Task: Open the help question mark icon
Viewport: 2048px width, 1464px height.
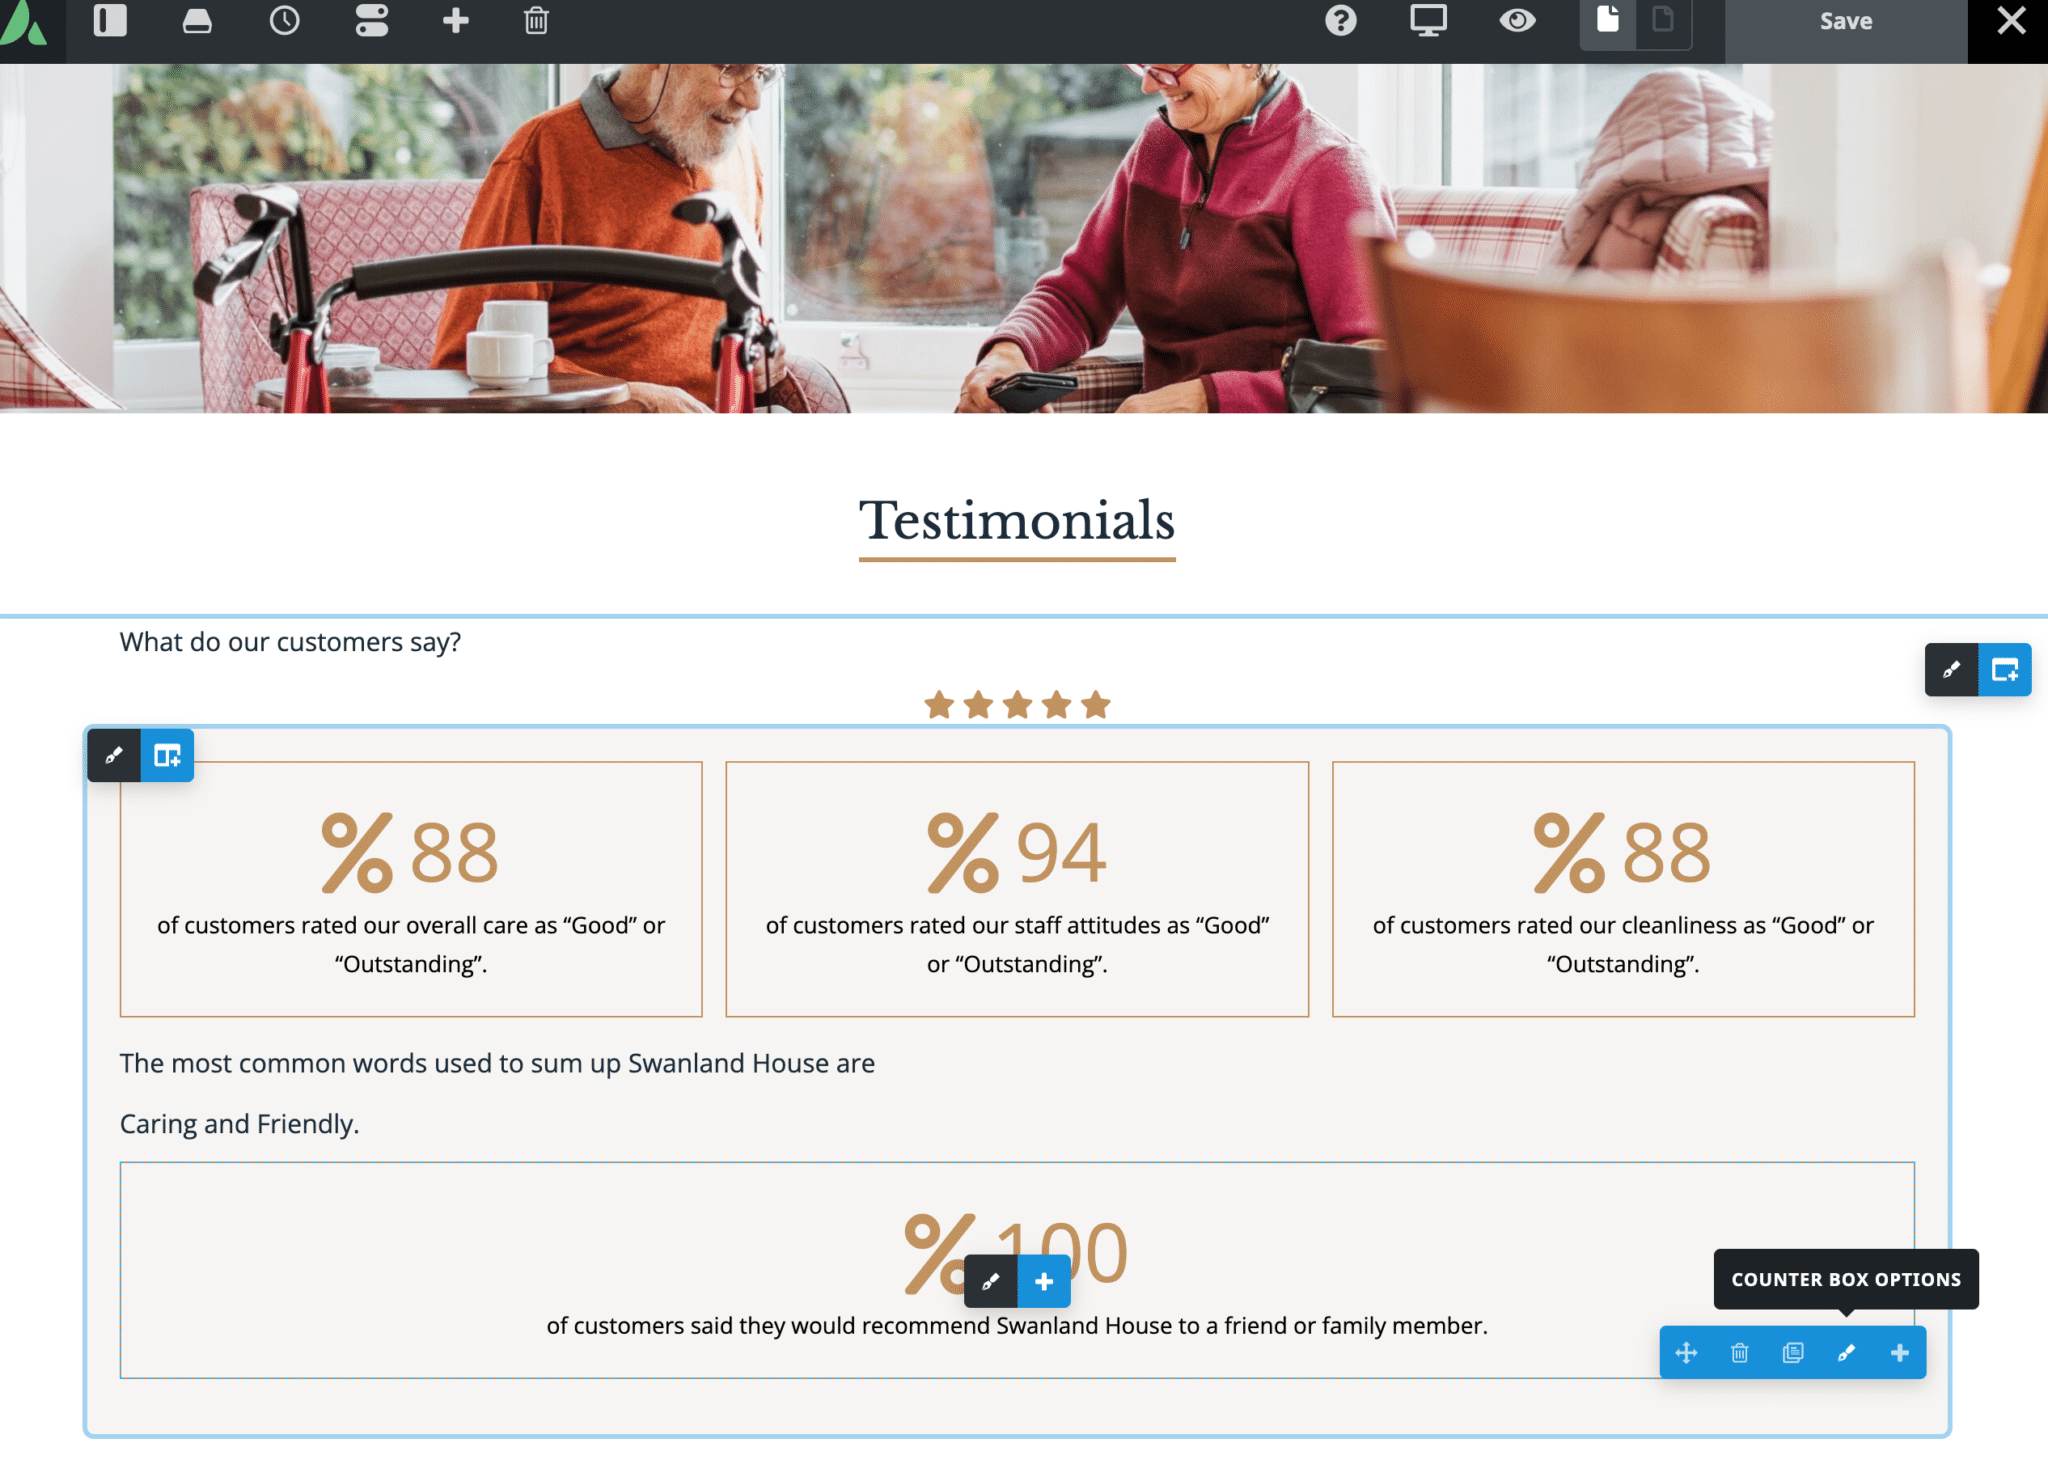Action: coord(1340,21)
